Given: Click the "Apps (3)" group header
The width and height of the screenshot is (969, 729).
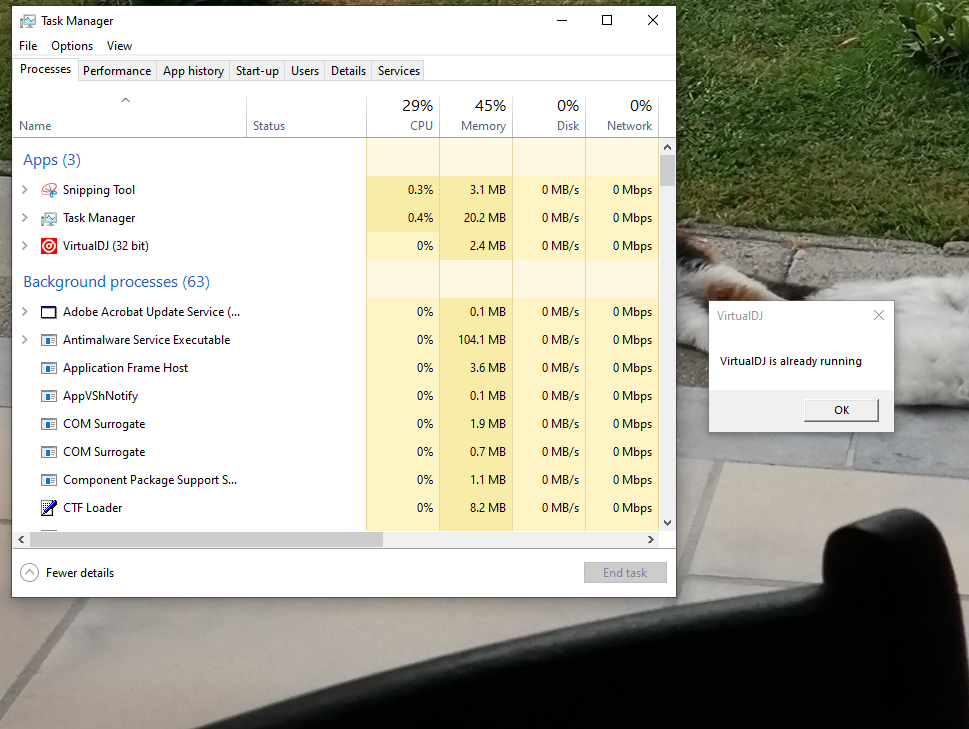Looking at the screenshot, I should [x=52, y=160].
